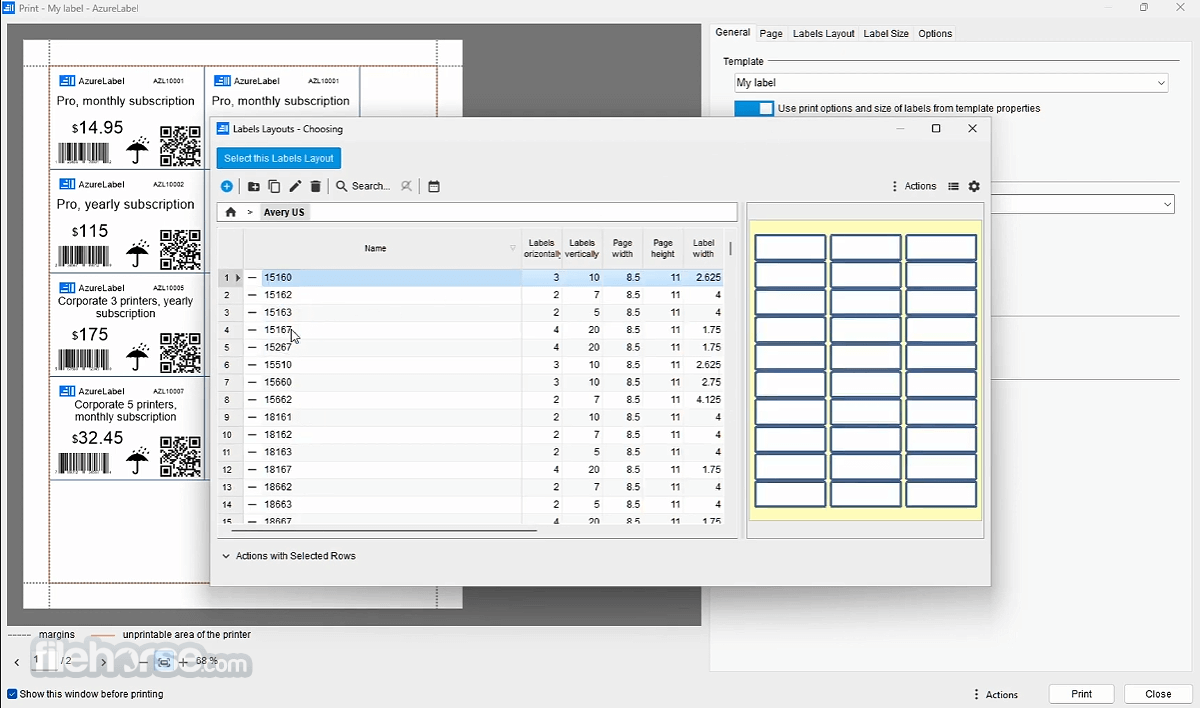The width and height of the screenshot is (1200, 708).
Task: Fit preview page to window
Action: (165, 662)
